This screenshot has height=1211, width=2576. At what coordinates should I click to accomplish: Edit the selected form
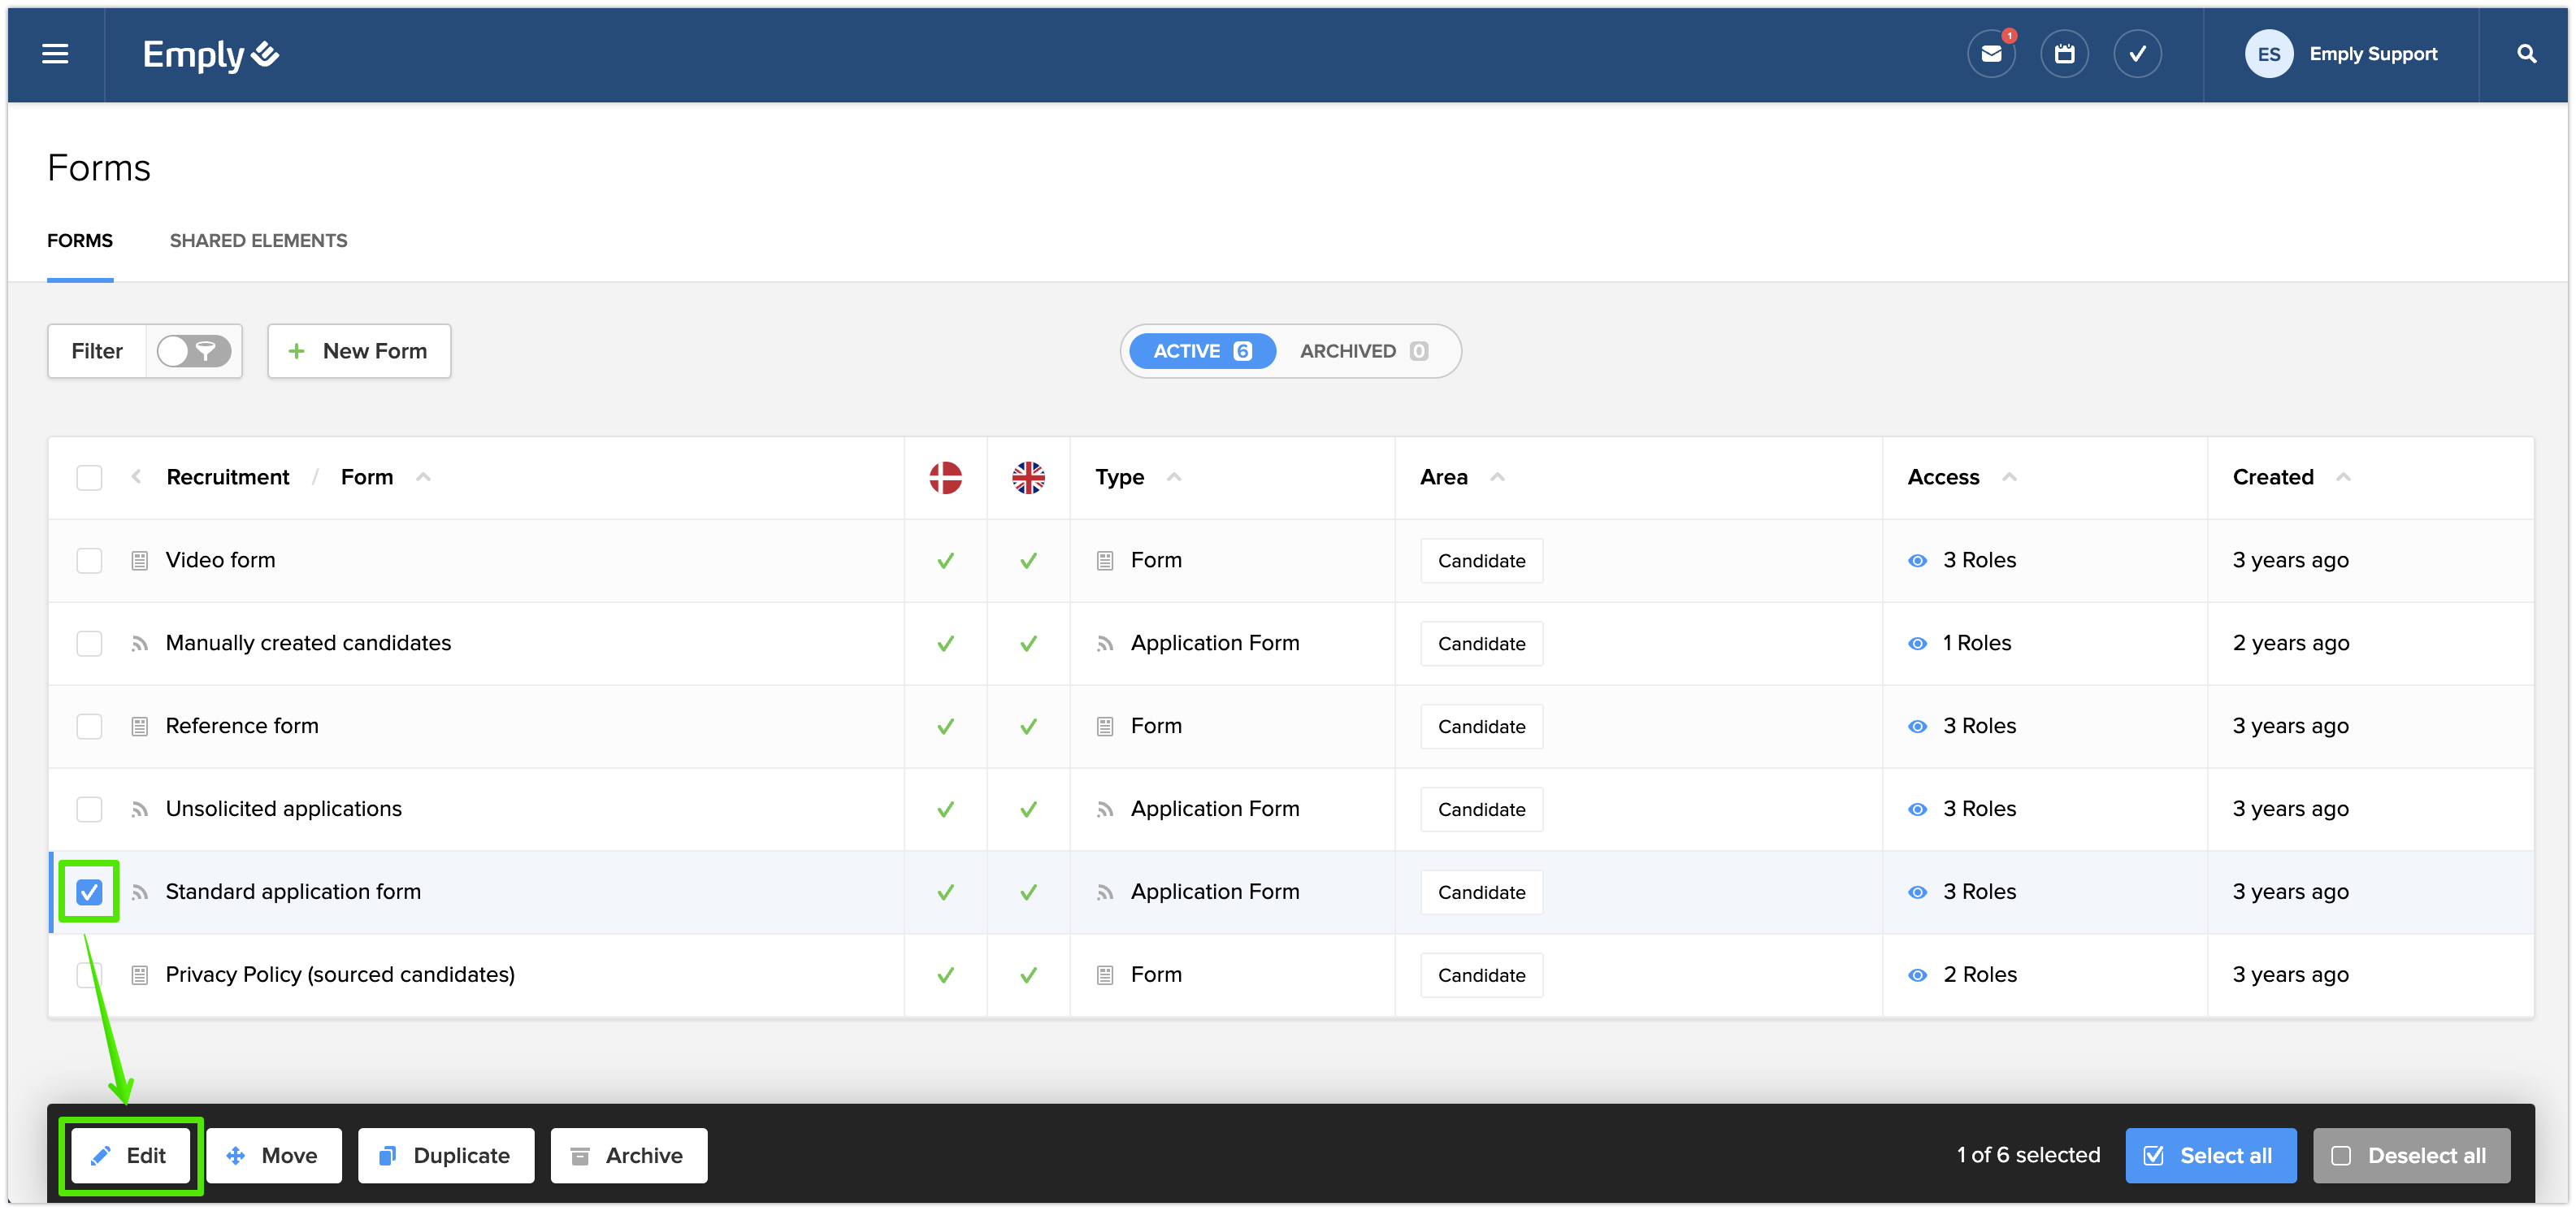coord(131,1156)
